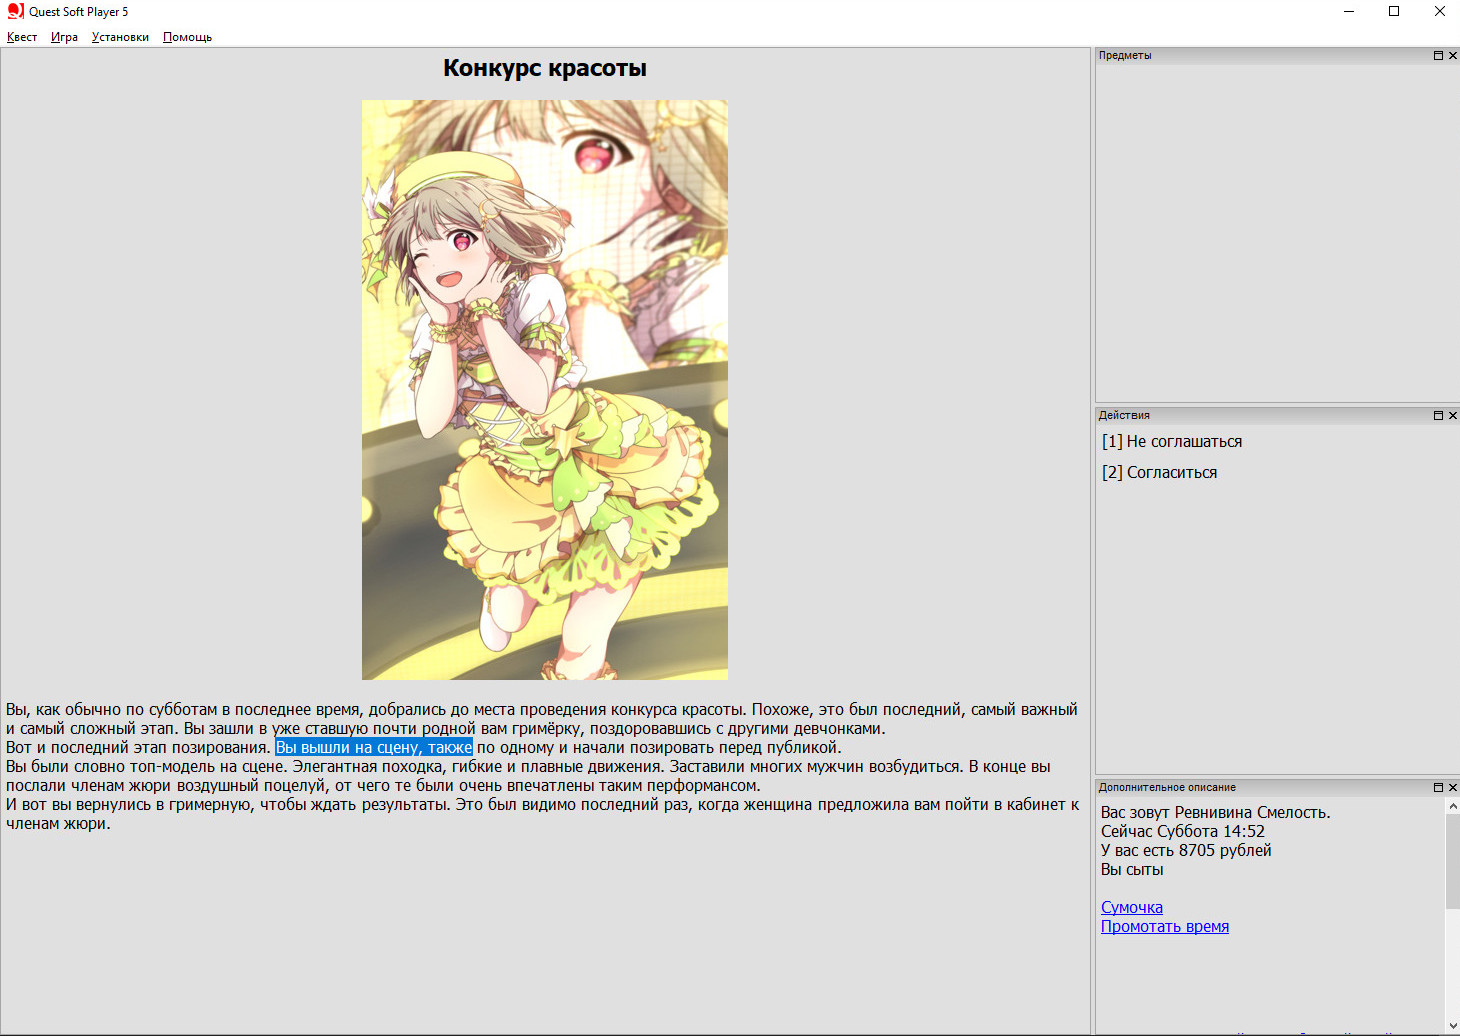This screenshot has height=1036, width=1460.
Task: Click the text Вы сыты
Action: click(x=1132, y=870)
